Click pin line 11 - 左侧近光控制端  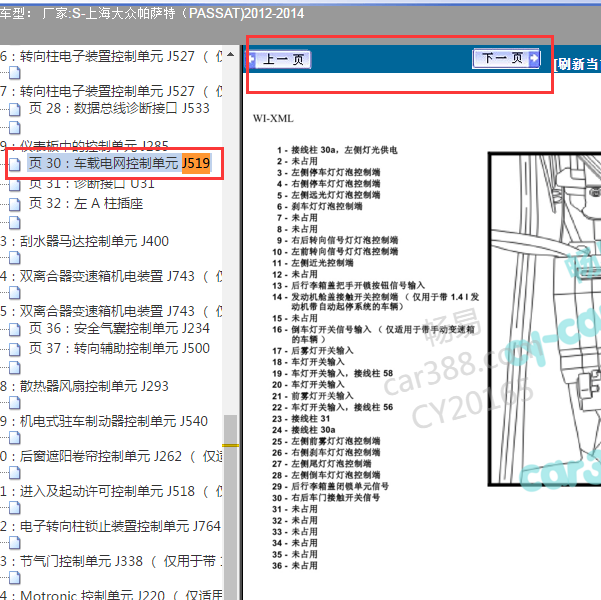(313, 263)
